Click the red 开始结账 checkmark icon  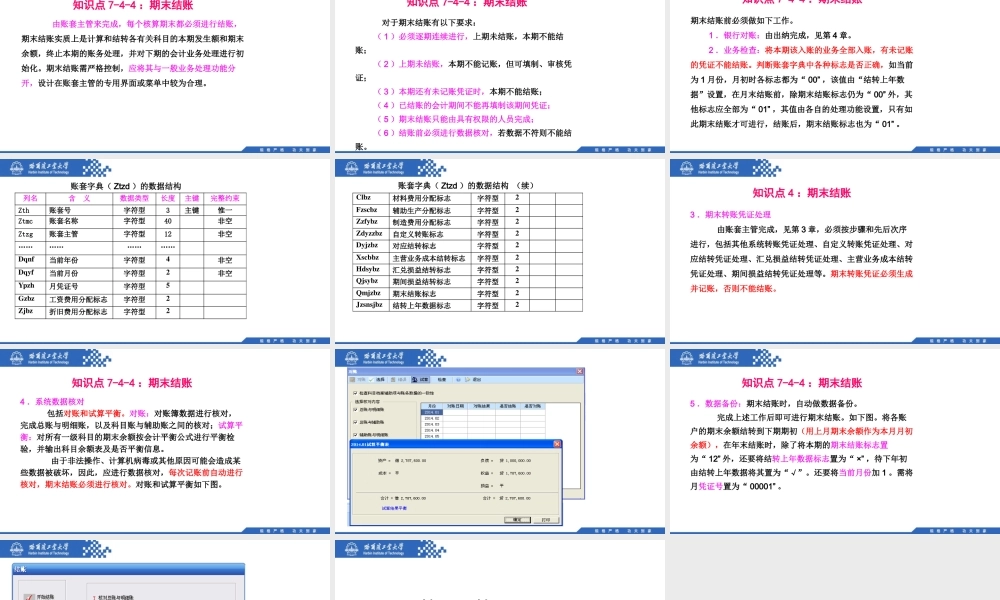click(28, 596)
